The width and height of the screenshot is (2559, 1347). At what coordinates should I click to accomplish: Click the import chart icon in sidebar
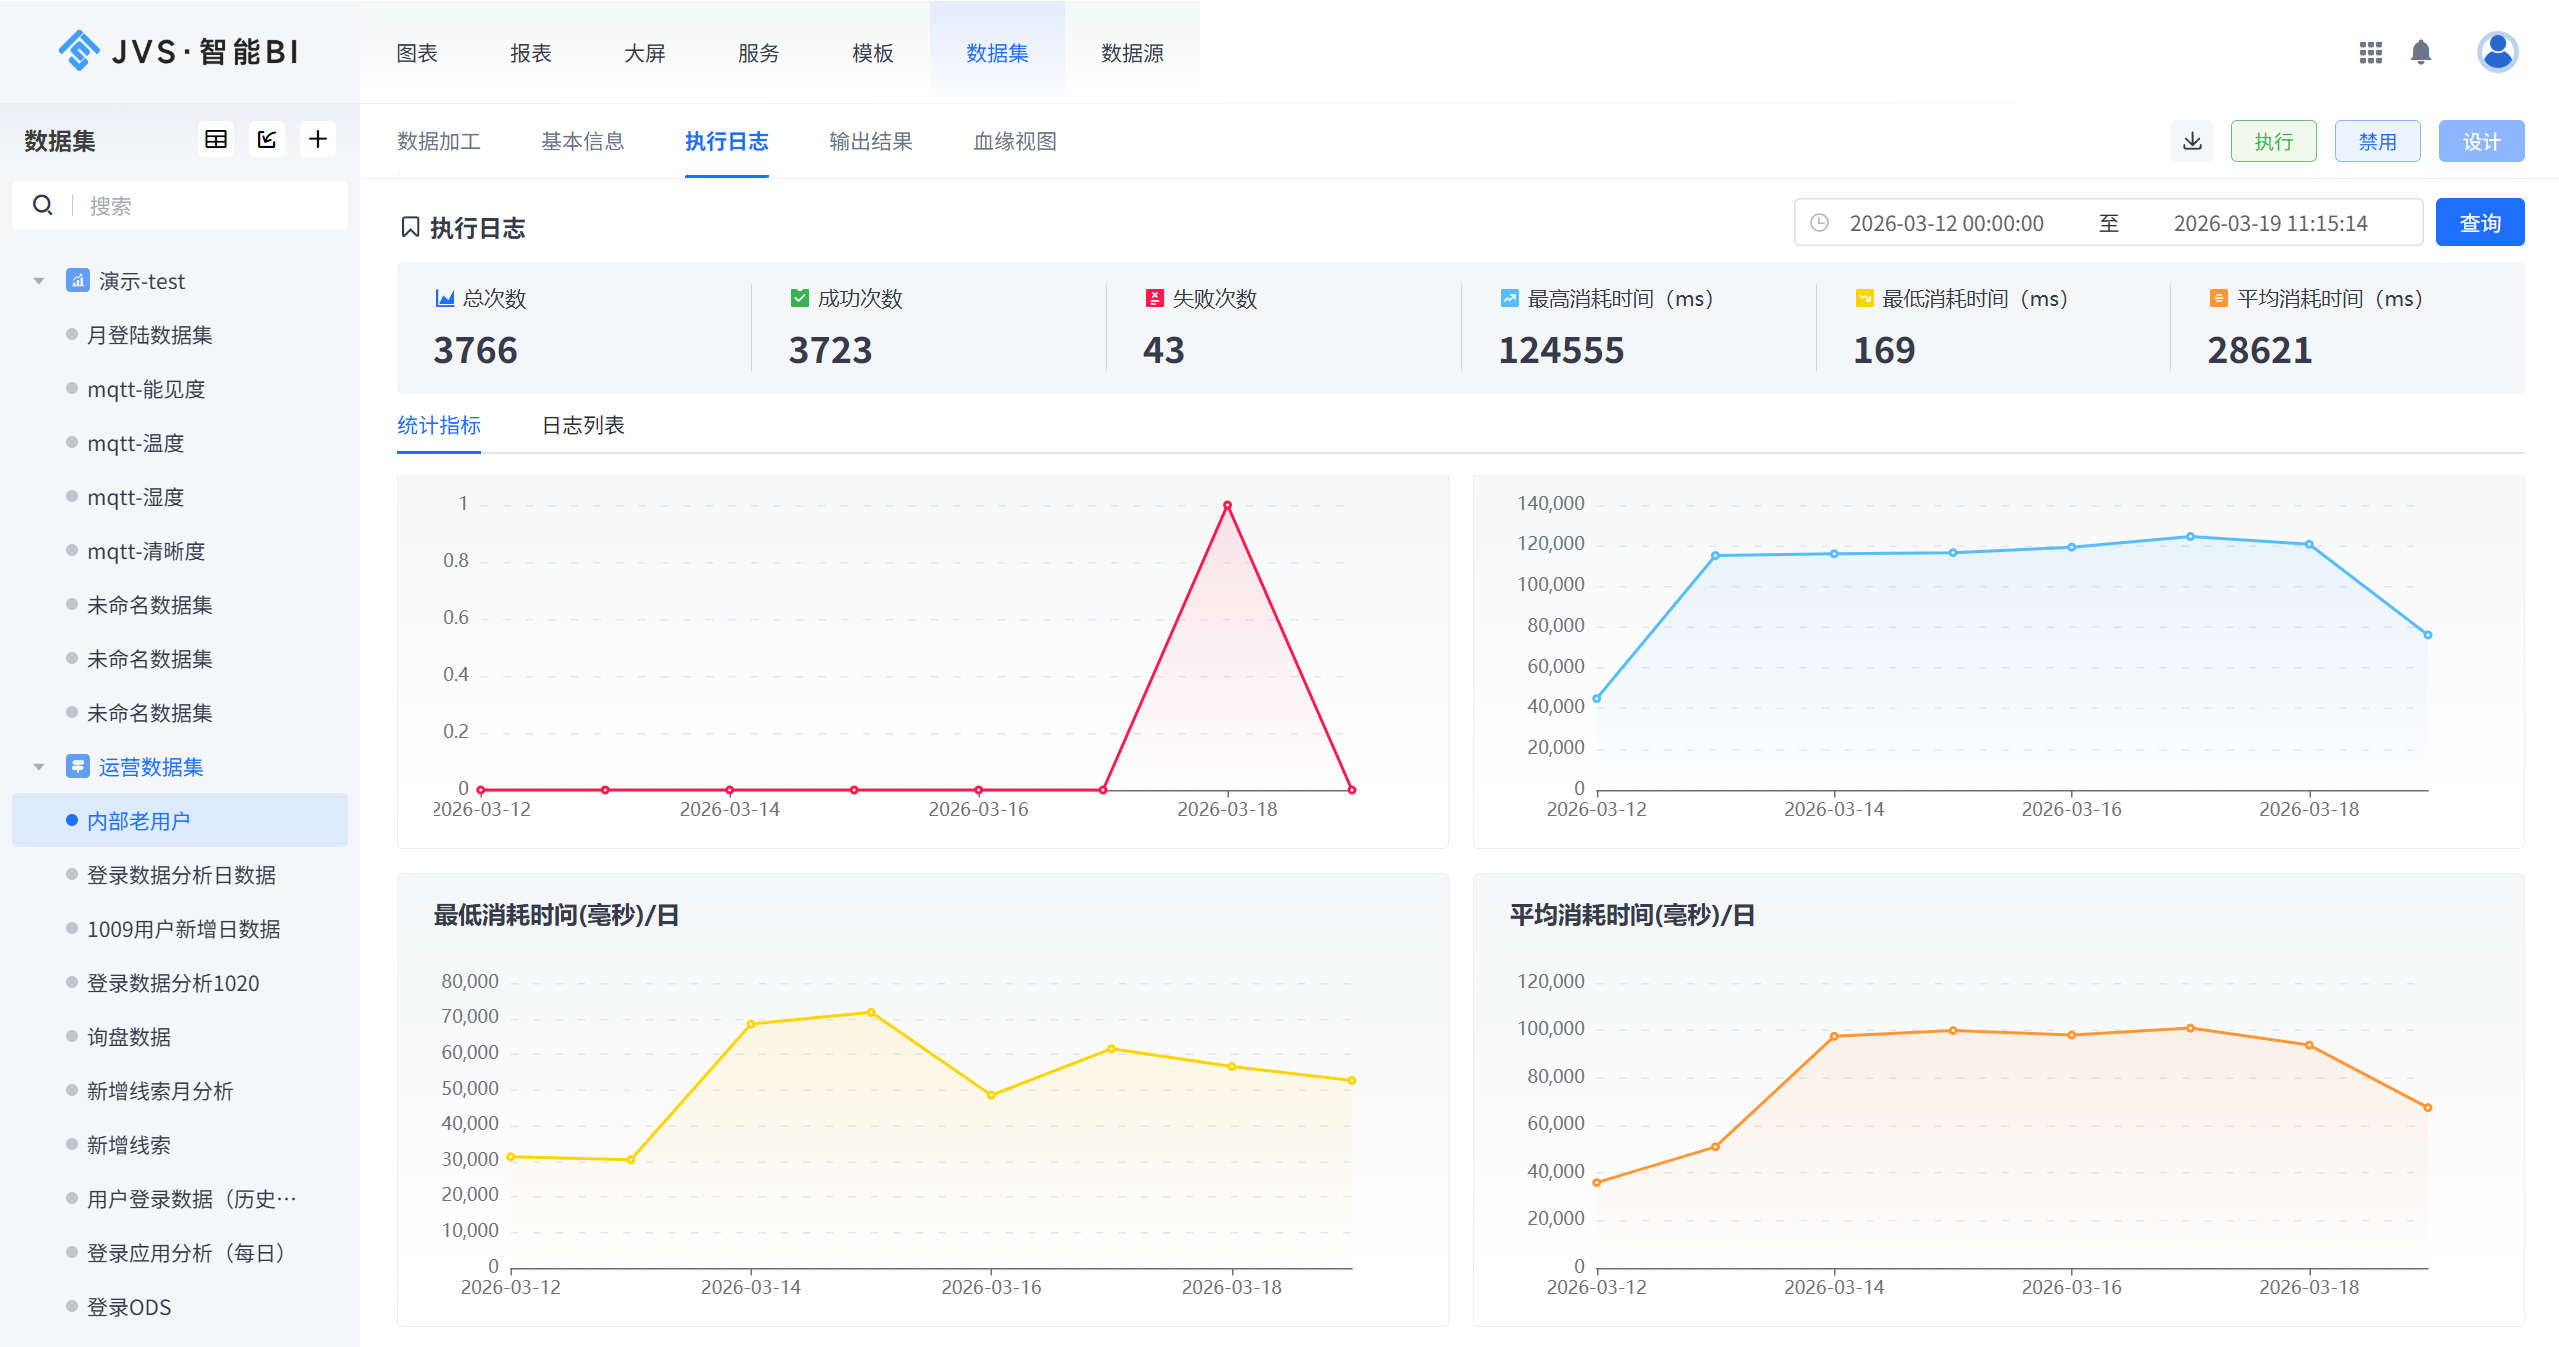(x=267, y=140)
